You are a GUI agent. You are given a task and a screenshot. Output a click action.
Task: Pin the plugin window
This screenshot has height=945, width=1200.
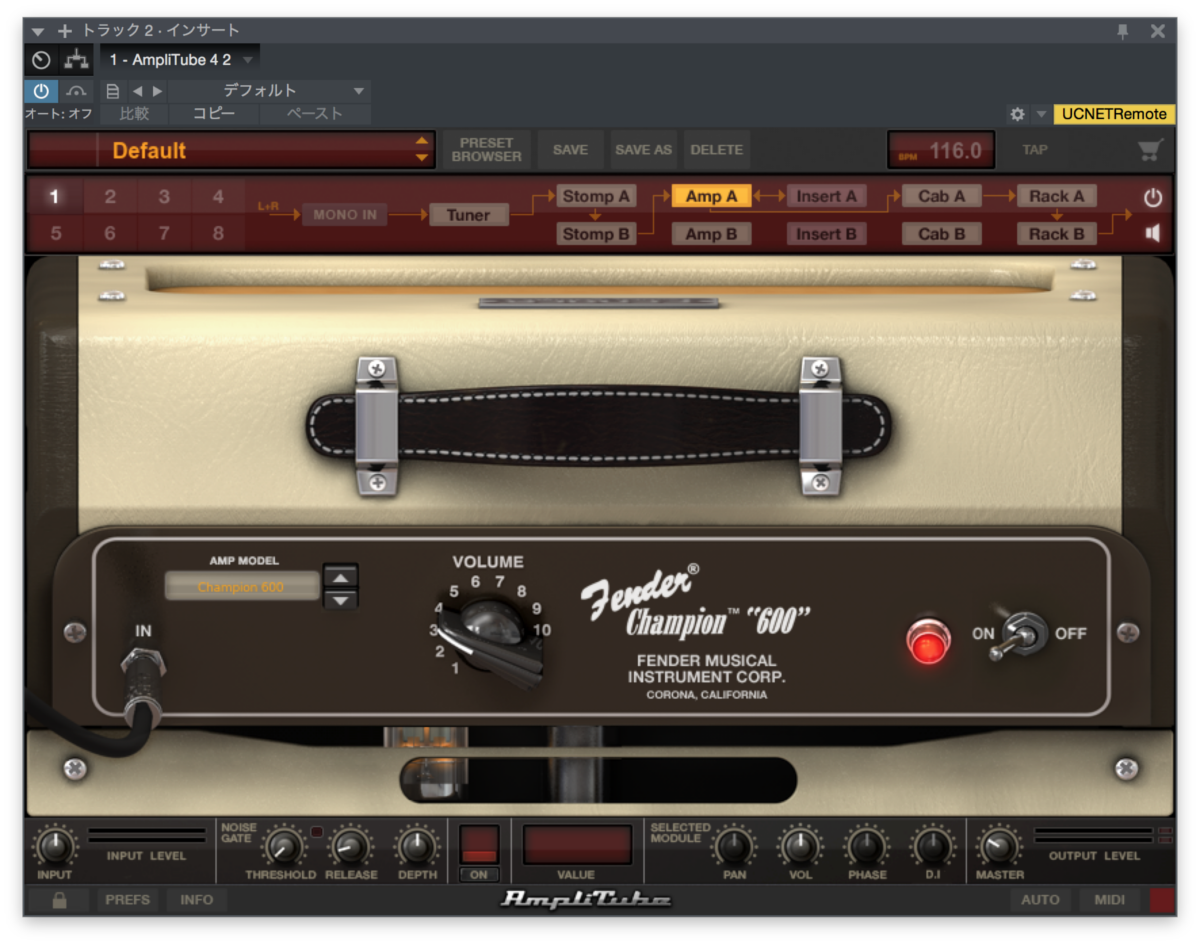tap(1123, 31)
